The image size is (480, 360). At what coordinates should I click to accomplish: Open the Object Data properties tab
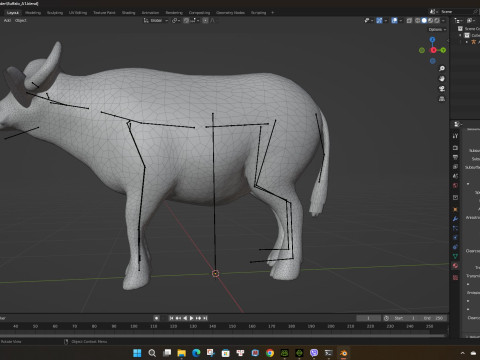point(455,256)
